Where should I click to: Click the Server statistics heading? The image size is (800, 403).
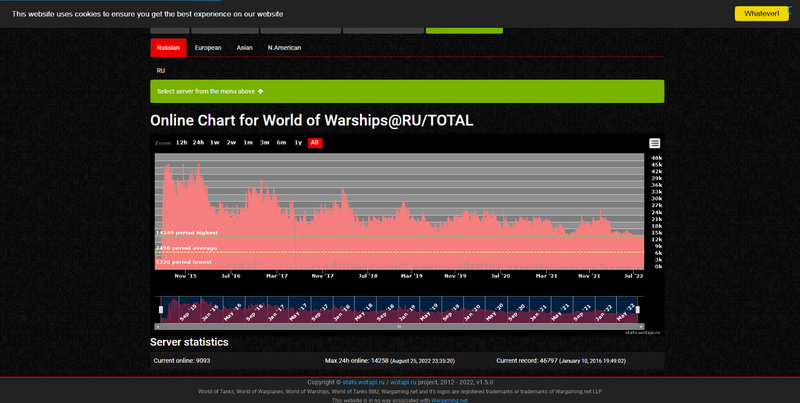tap(189, 342)
